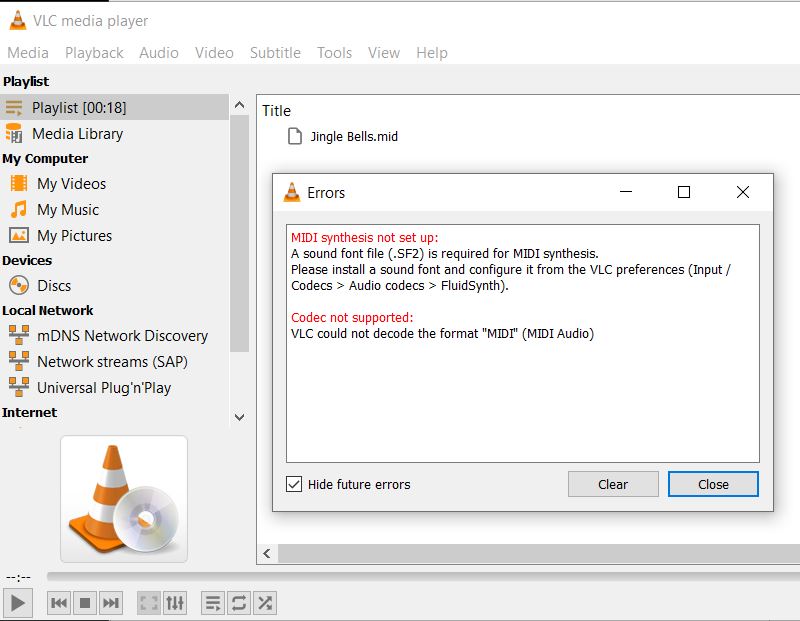This screenshot has height=621, width=800.
Task: Toggle shuffle random playback icon
Action: click(x=265, y=603)
